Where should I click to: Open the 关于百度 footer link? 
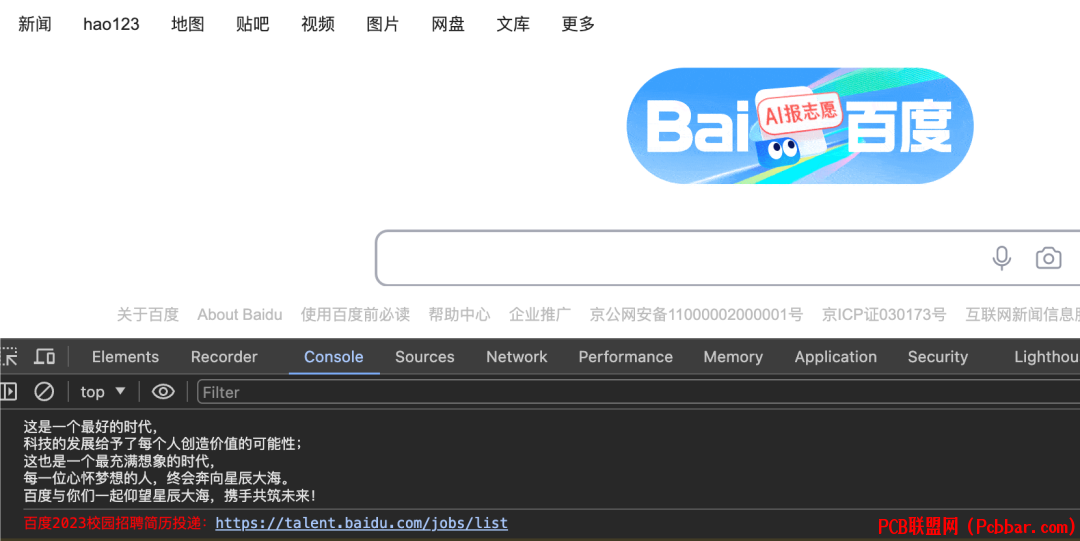[x=147, y=315]
